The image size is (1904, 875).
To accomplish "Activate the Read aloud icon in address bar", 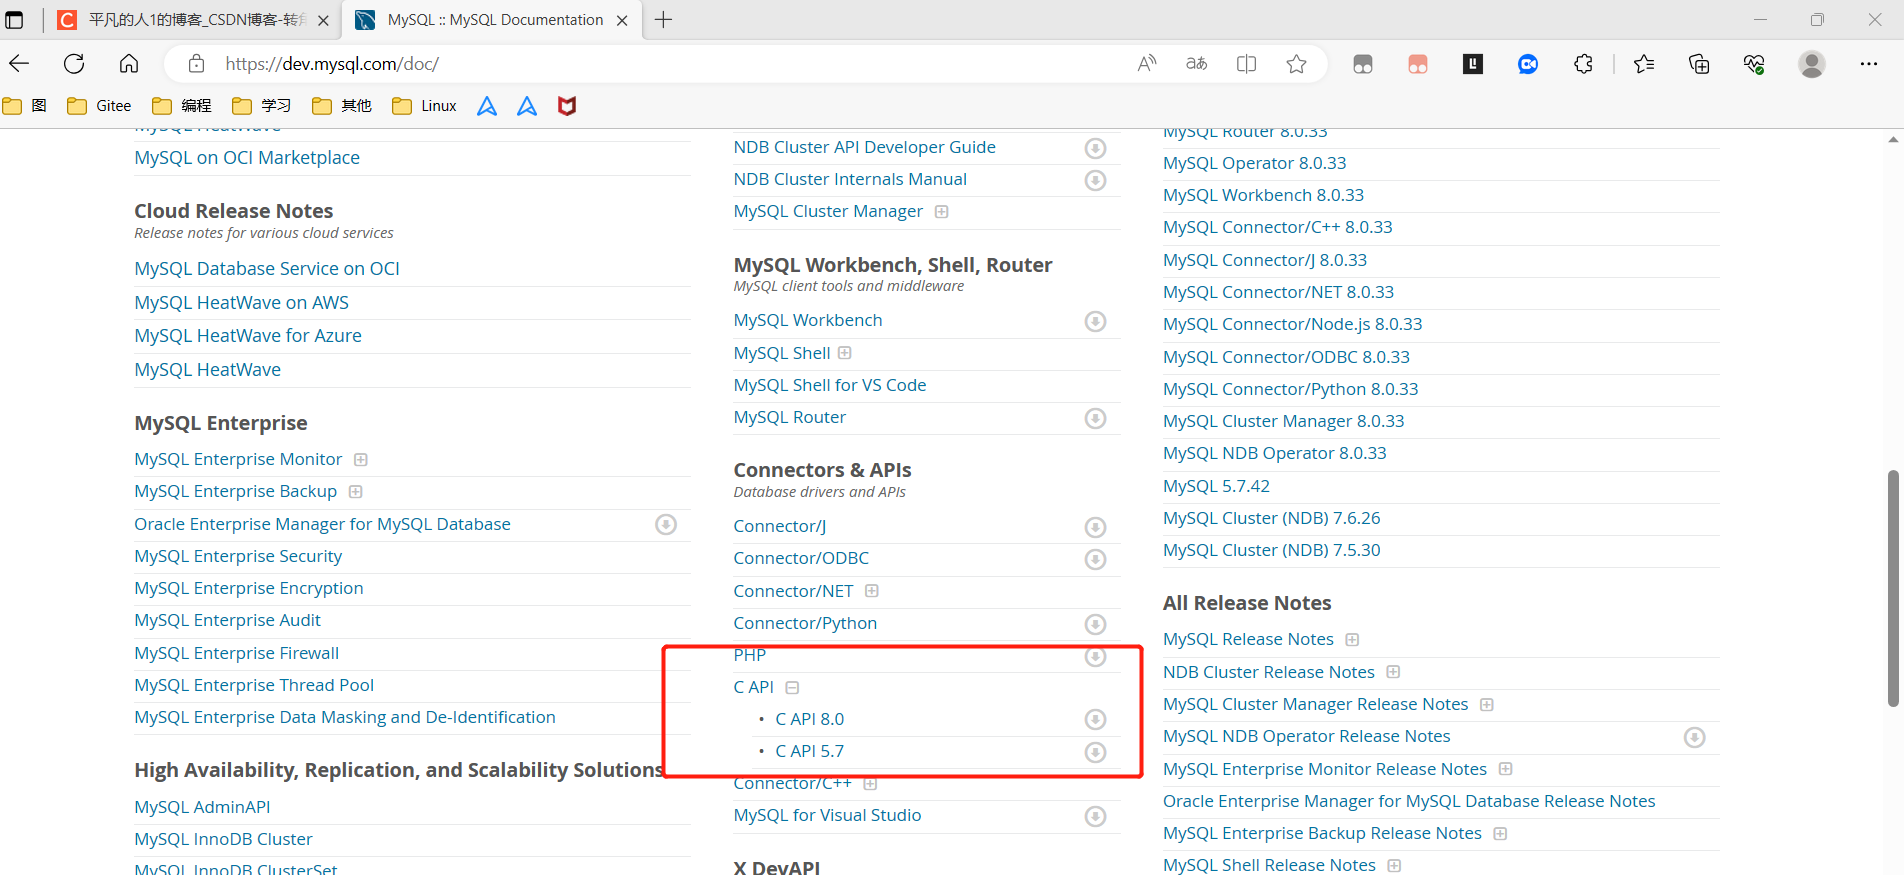I will (1147, 64).
